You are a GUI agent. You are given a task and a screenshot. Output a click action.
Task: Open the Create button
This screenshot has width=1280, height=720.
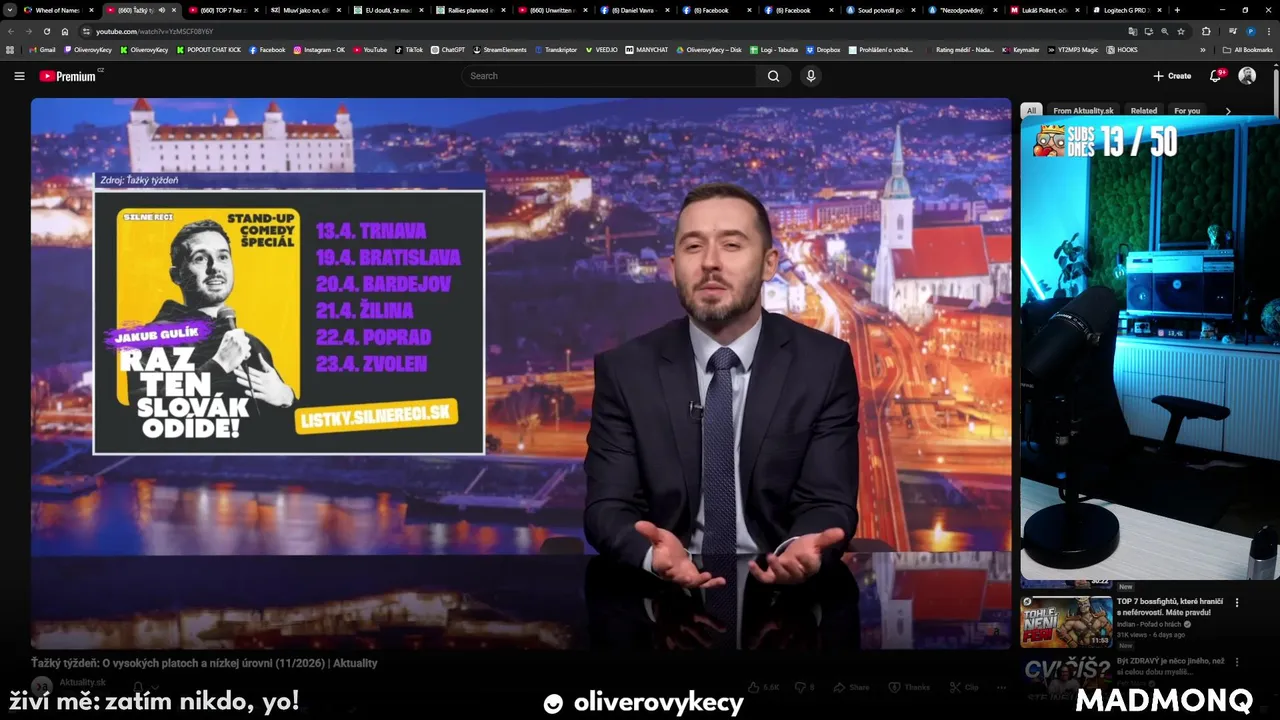point(1172,76)
